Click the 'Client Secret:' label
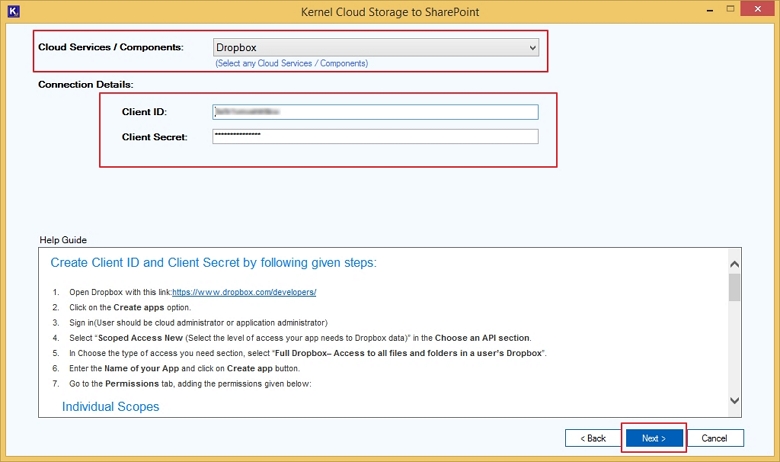The width and height of the screenshot is (780, 462). coord(155,137)
